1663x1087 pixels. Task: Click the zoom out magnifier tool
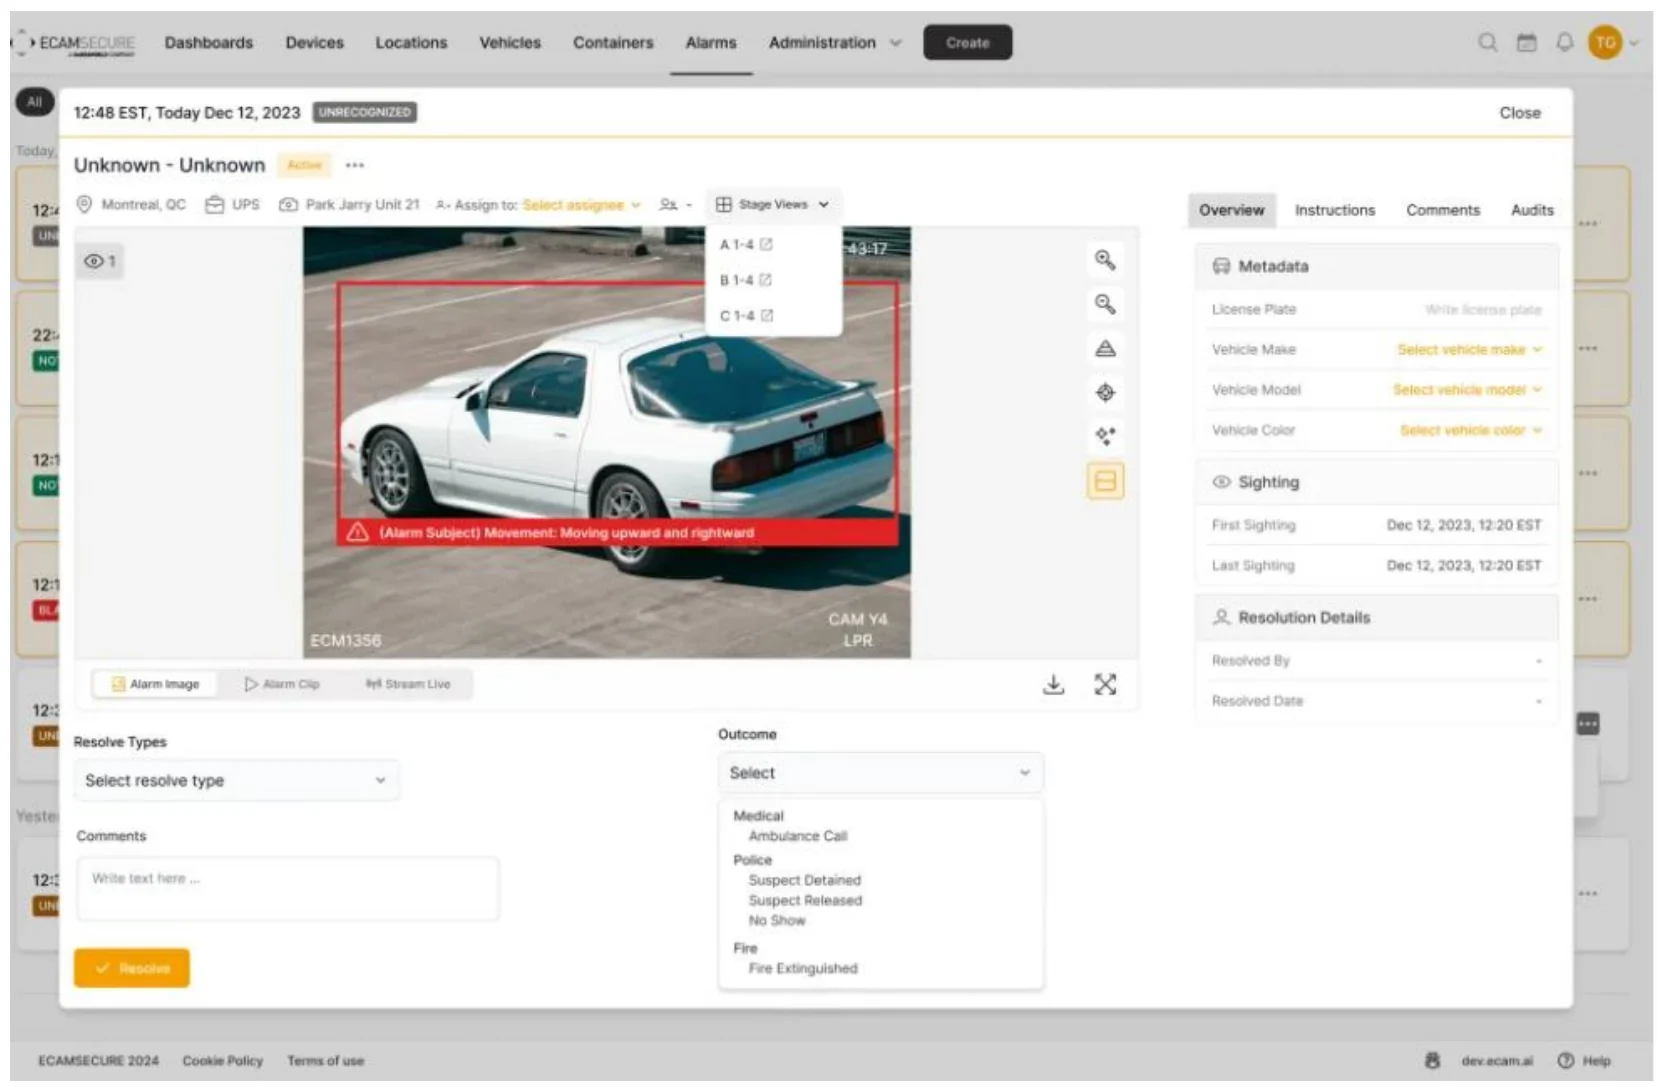(1105, 304)
